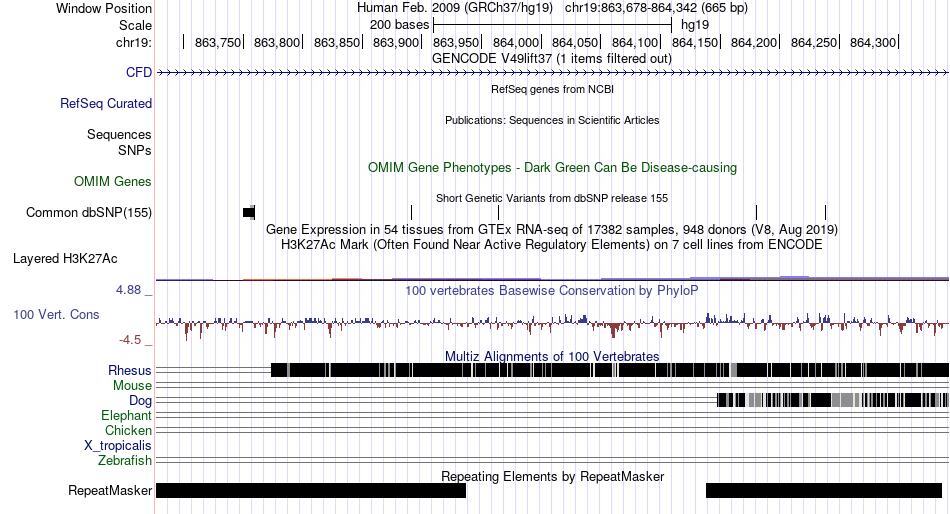Click the chr19:863,678-864,342 position text
Screen dimensions: 950x514
coord(656,8)
